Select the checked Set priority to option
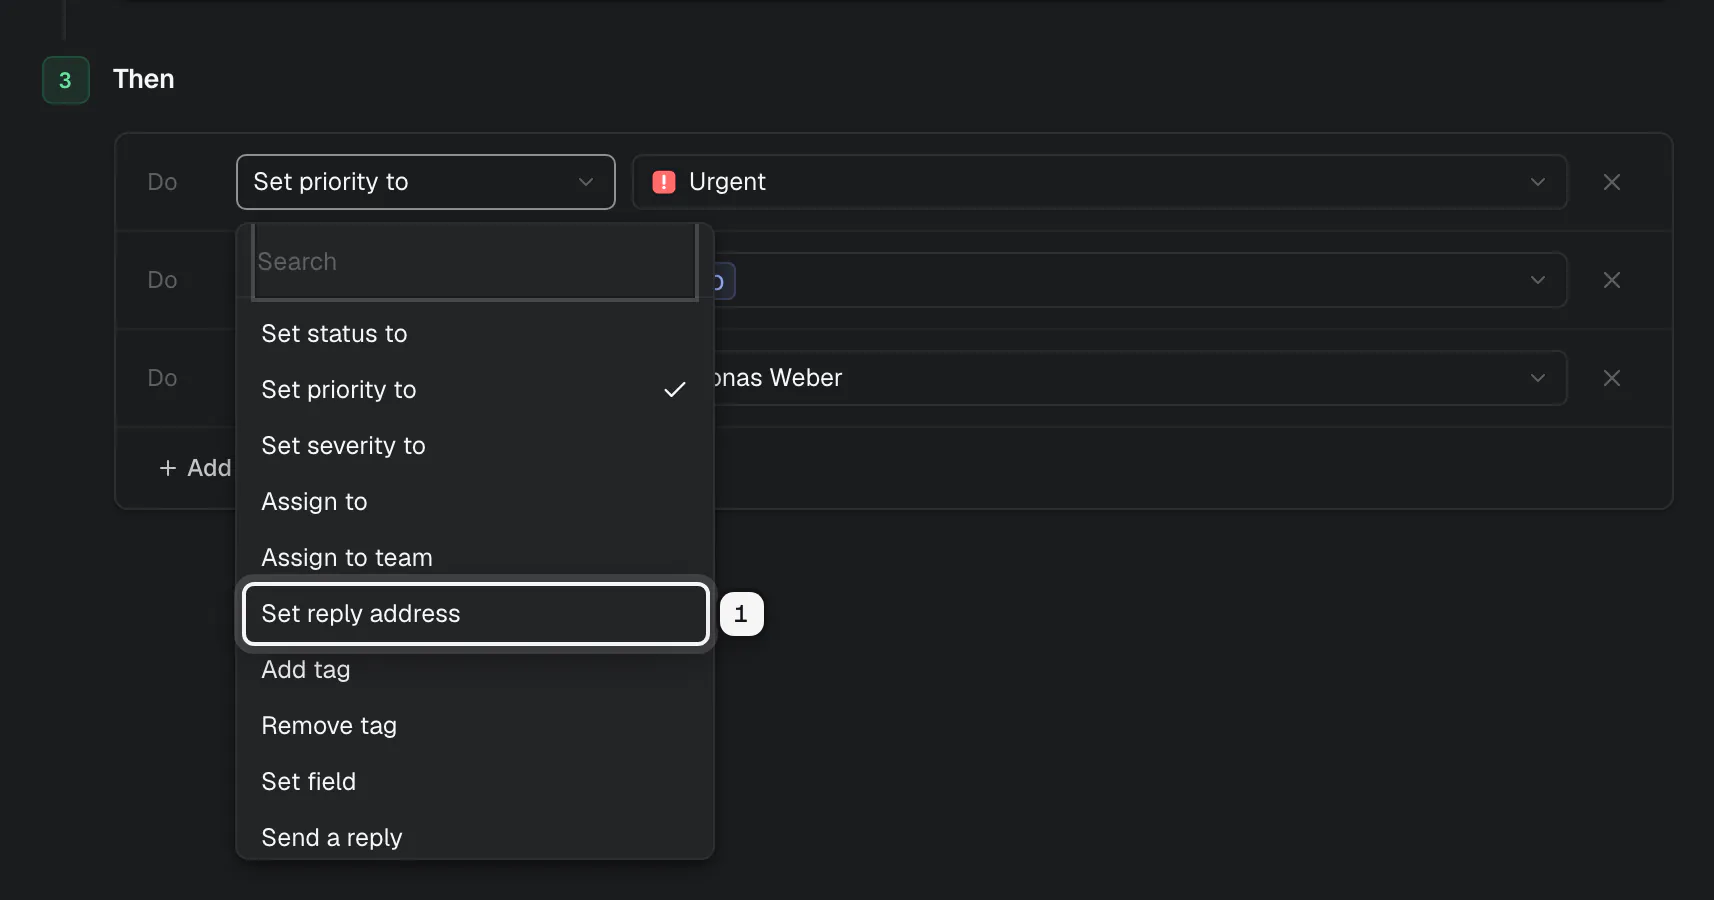This screenshot has width=1714, height=900. pos(475,390)
